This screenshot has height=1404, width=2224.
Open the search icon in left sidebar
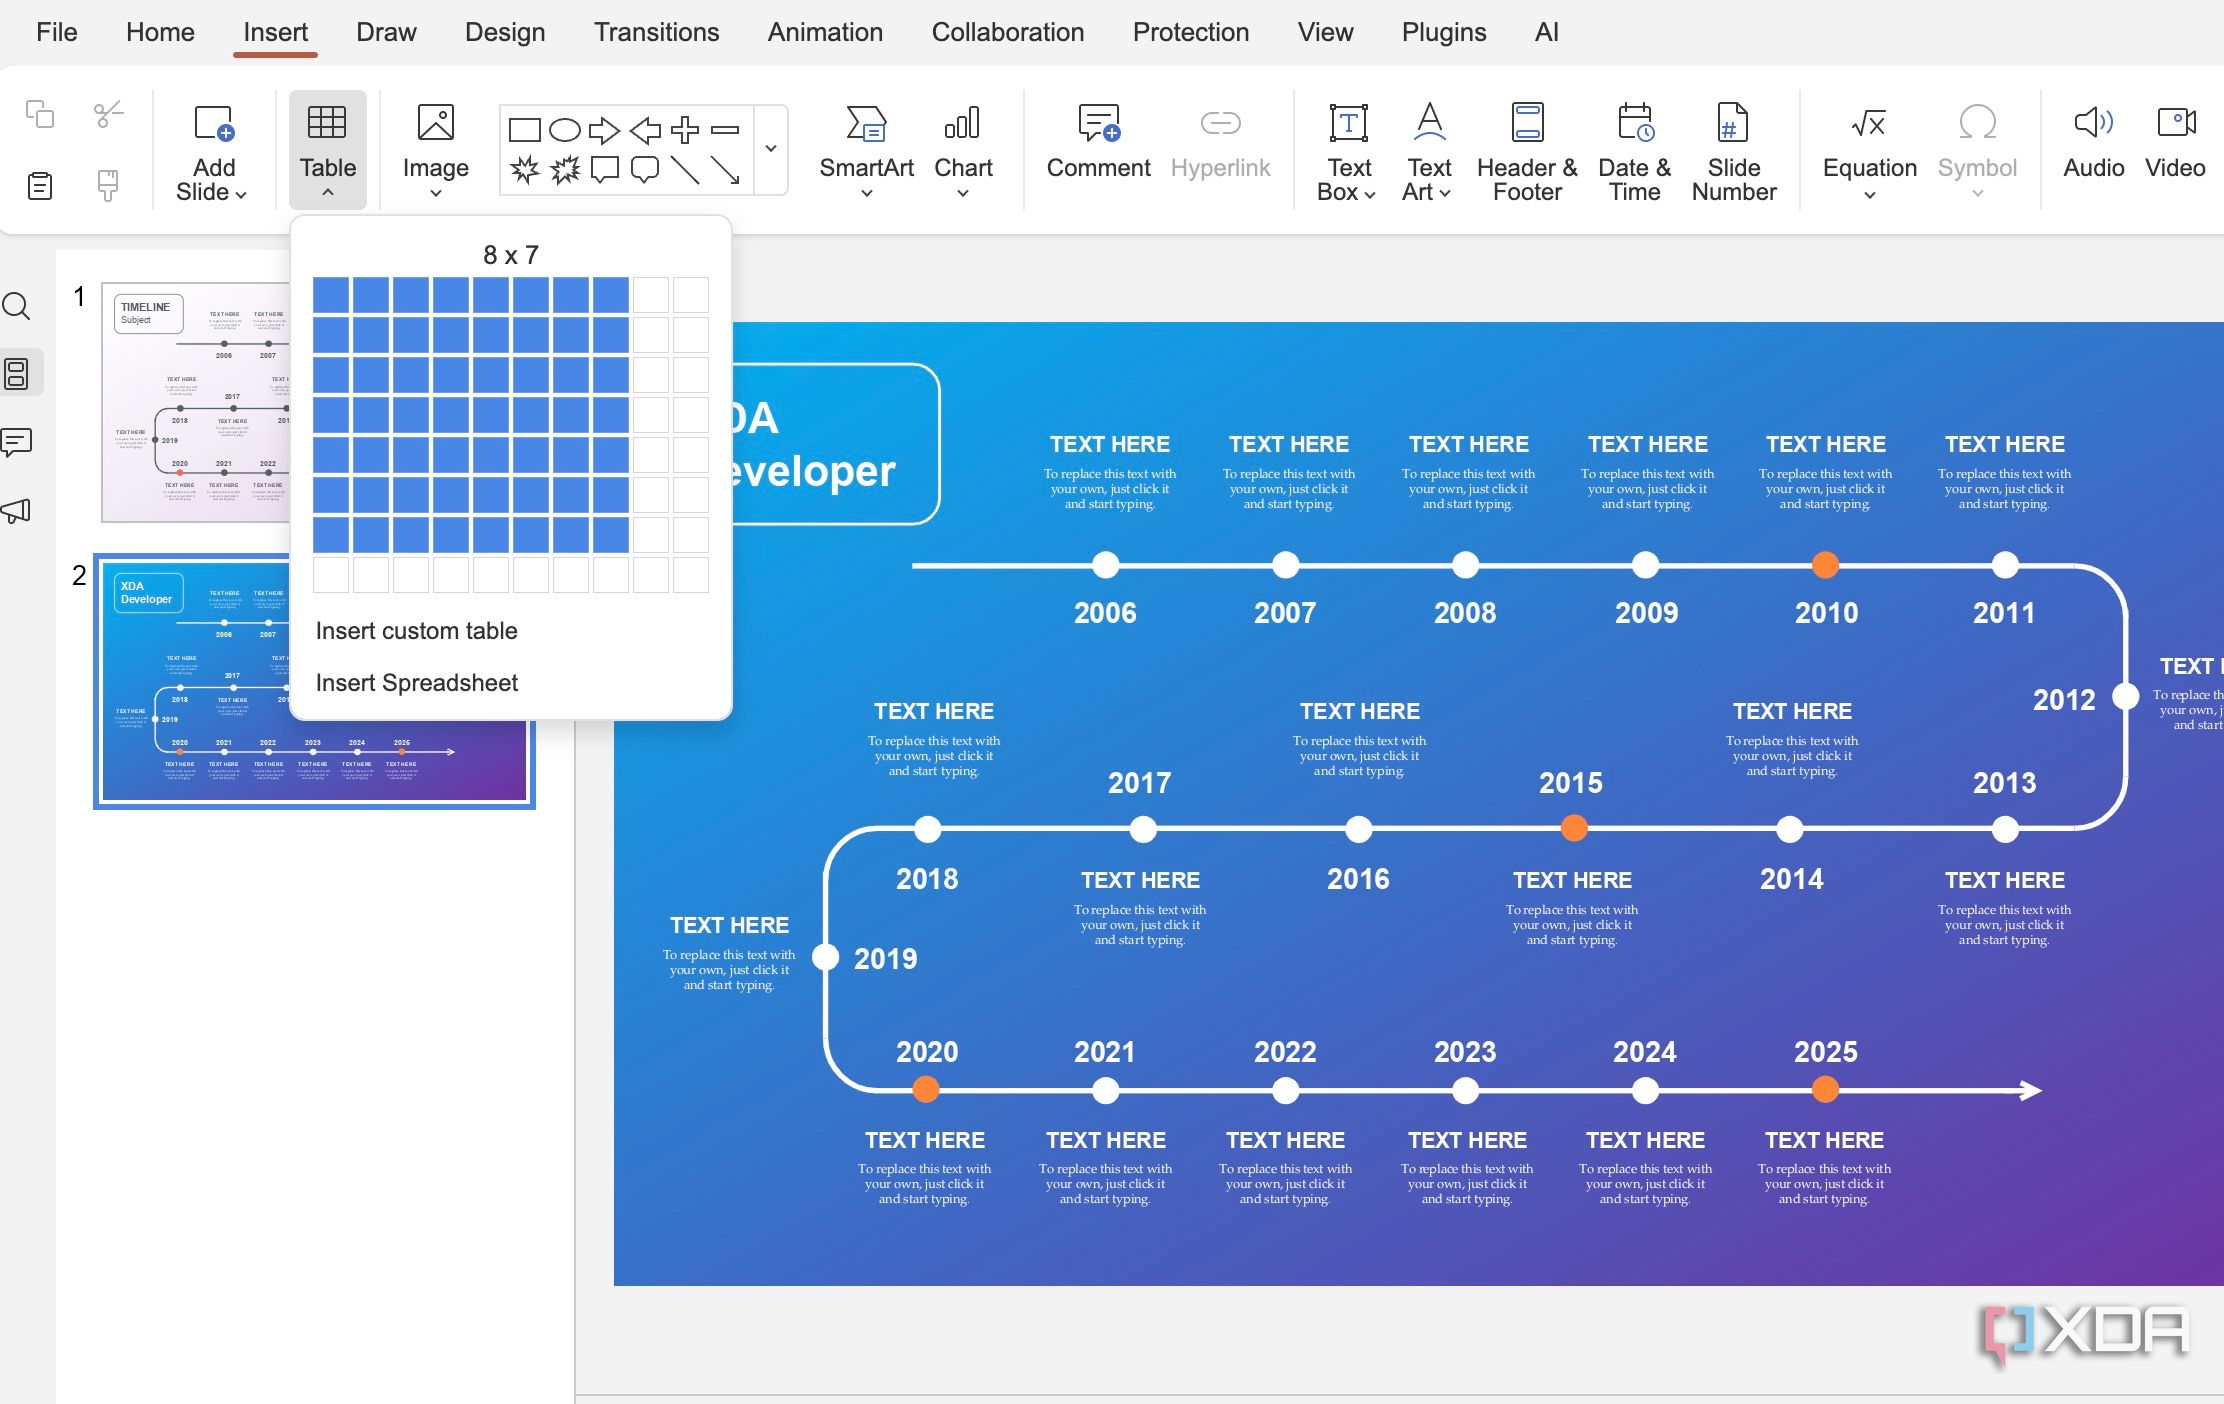click(17, 306)
